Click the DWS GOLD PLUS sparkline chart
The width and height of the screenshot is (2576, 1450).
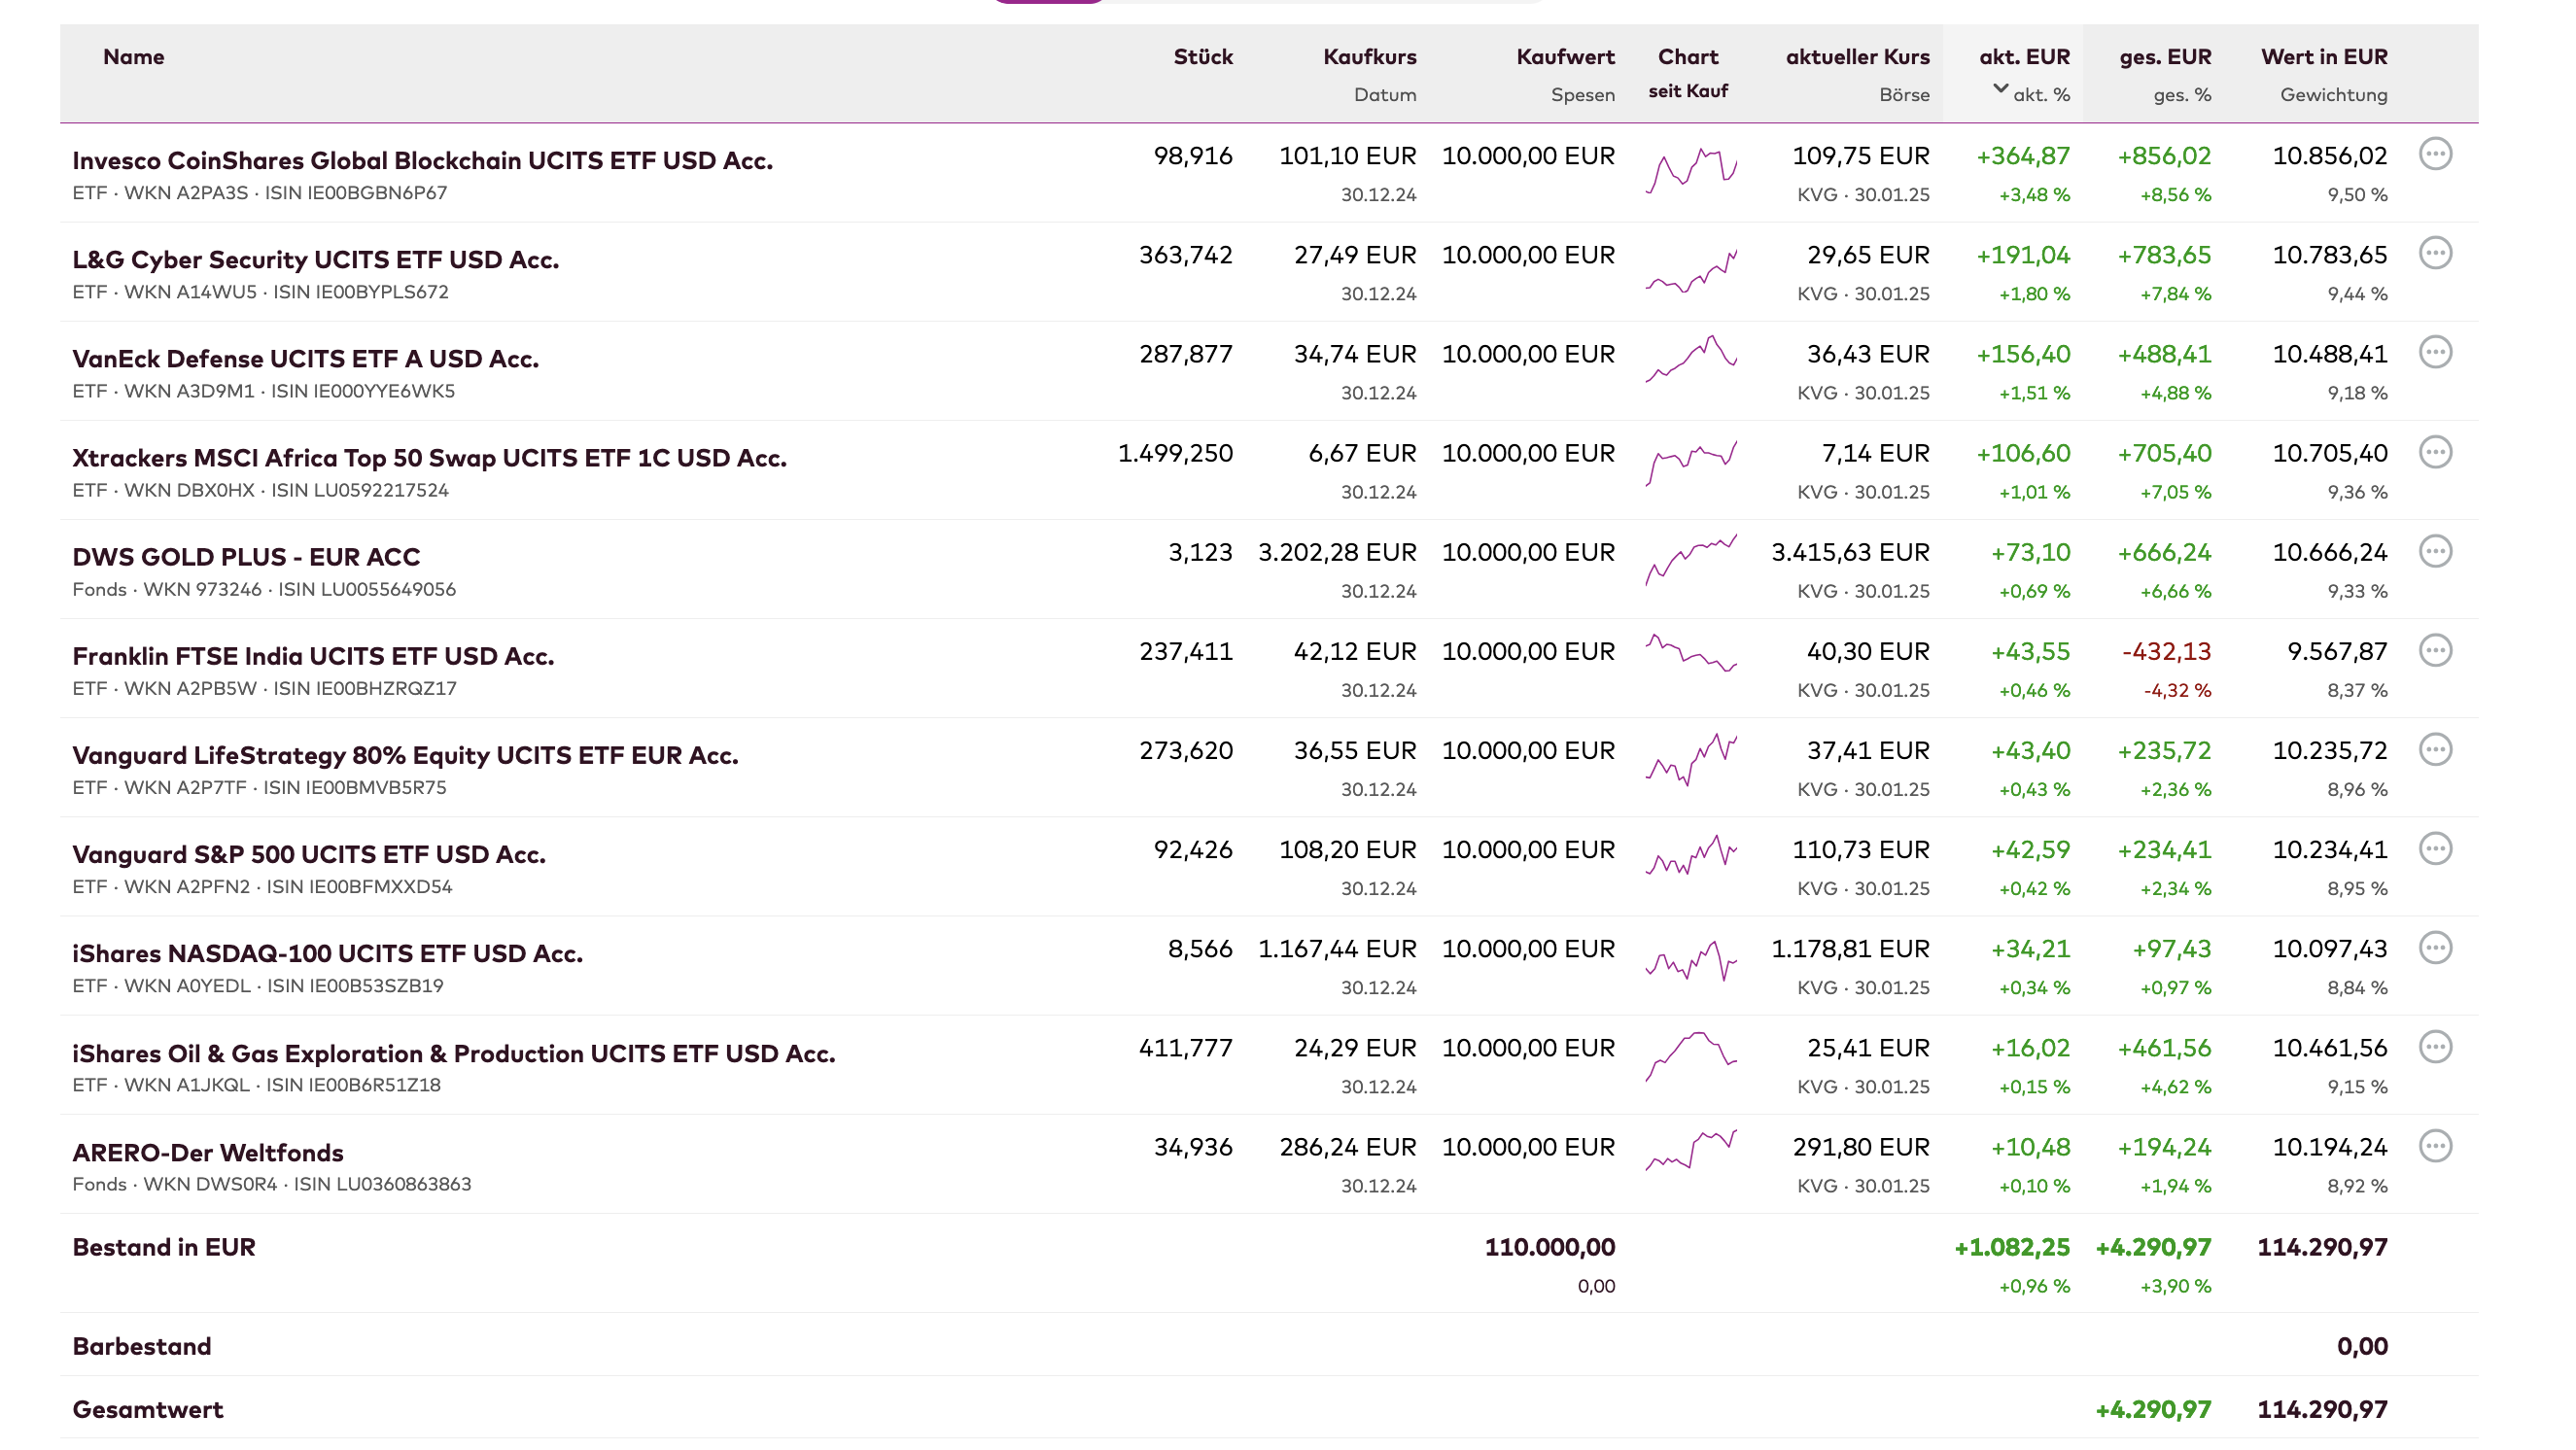(x=1690, y=559)
